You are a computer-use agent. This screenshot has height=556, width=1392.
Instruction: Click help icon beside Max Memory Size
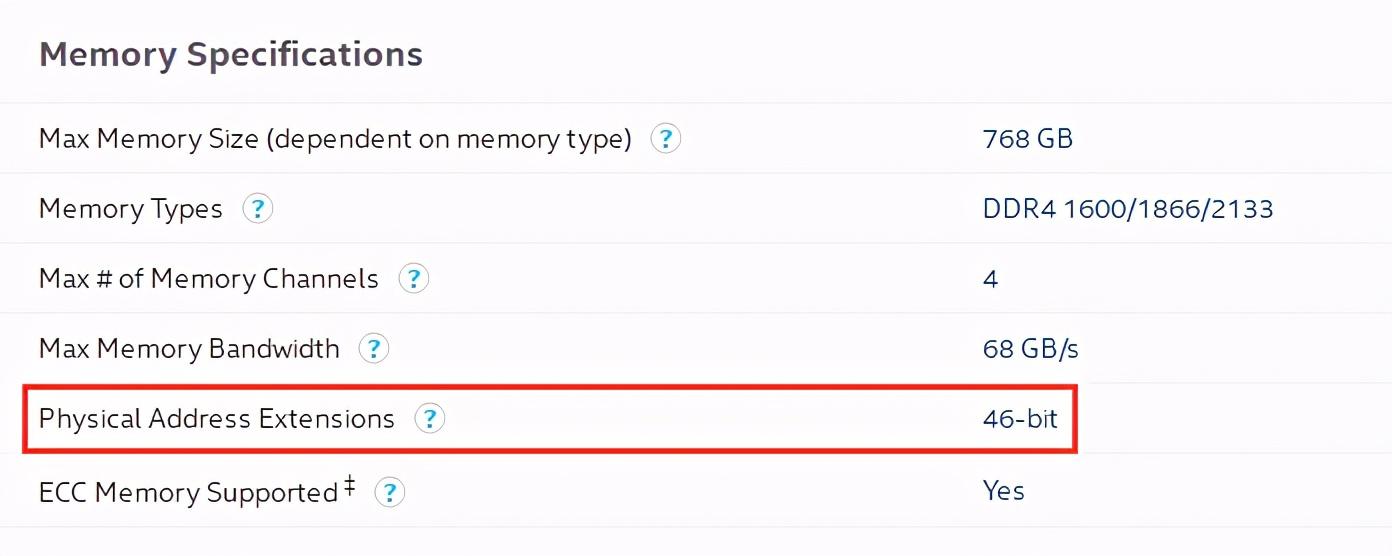(666, 138)
